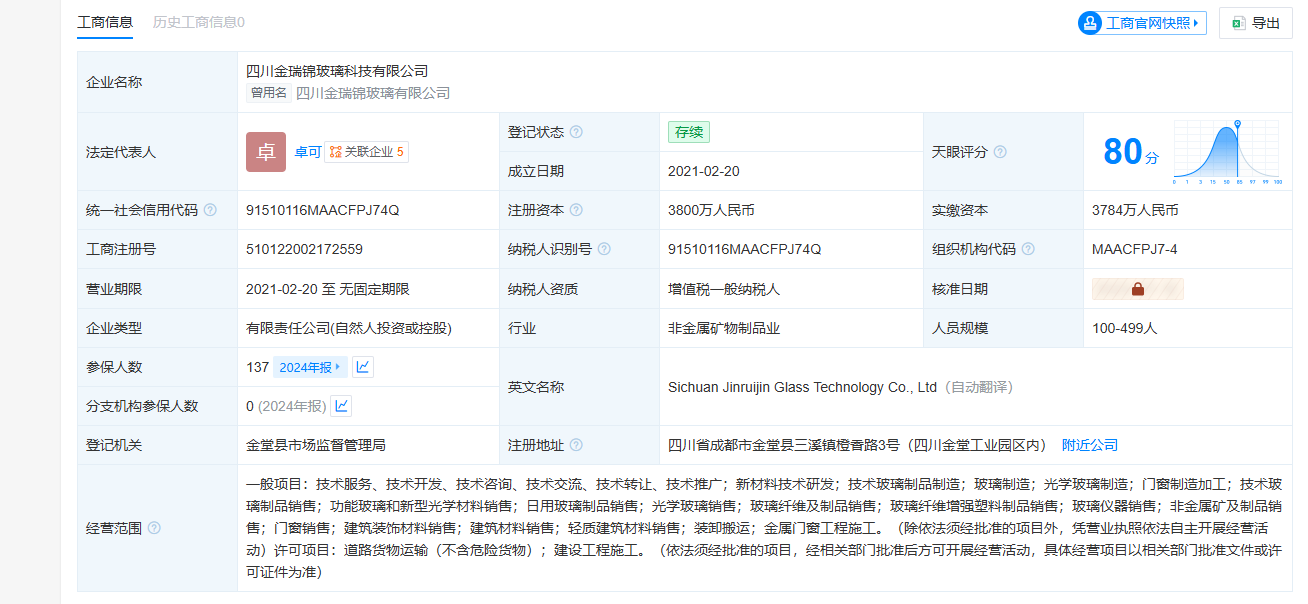Click the 导出 export button
Screen dimensions: 1308x604
pyautogui.click(x=1256, y=23)
